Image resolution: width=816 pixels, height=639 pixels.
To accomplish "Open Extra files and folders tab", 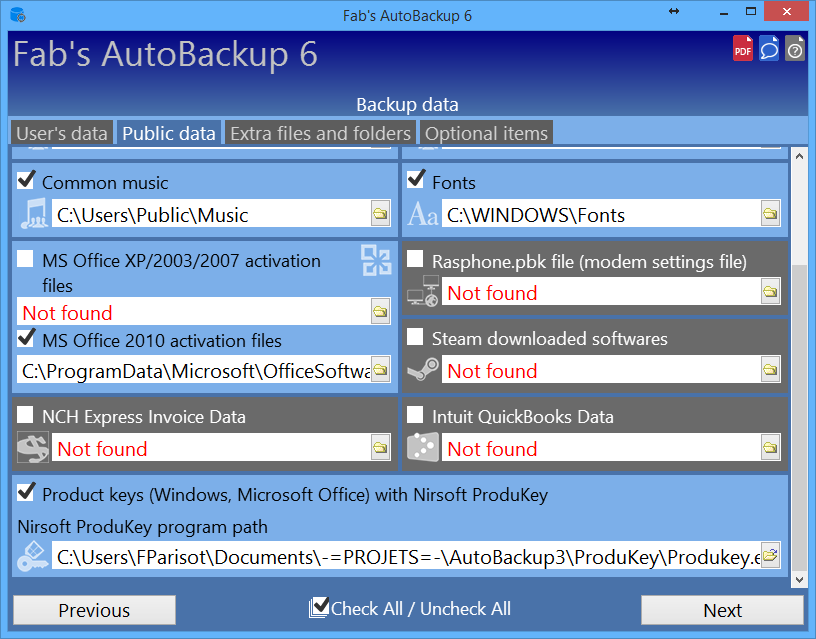I will pyautogui.click(x=321, y=133).
